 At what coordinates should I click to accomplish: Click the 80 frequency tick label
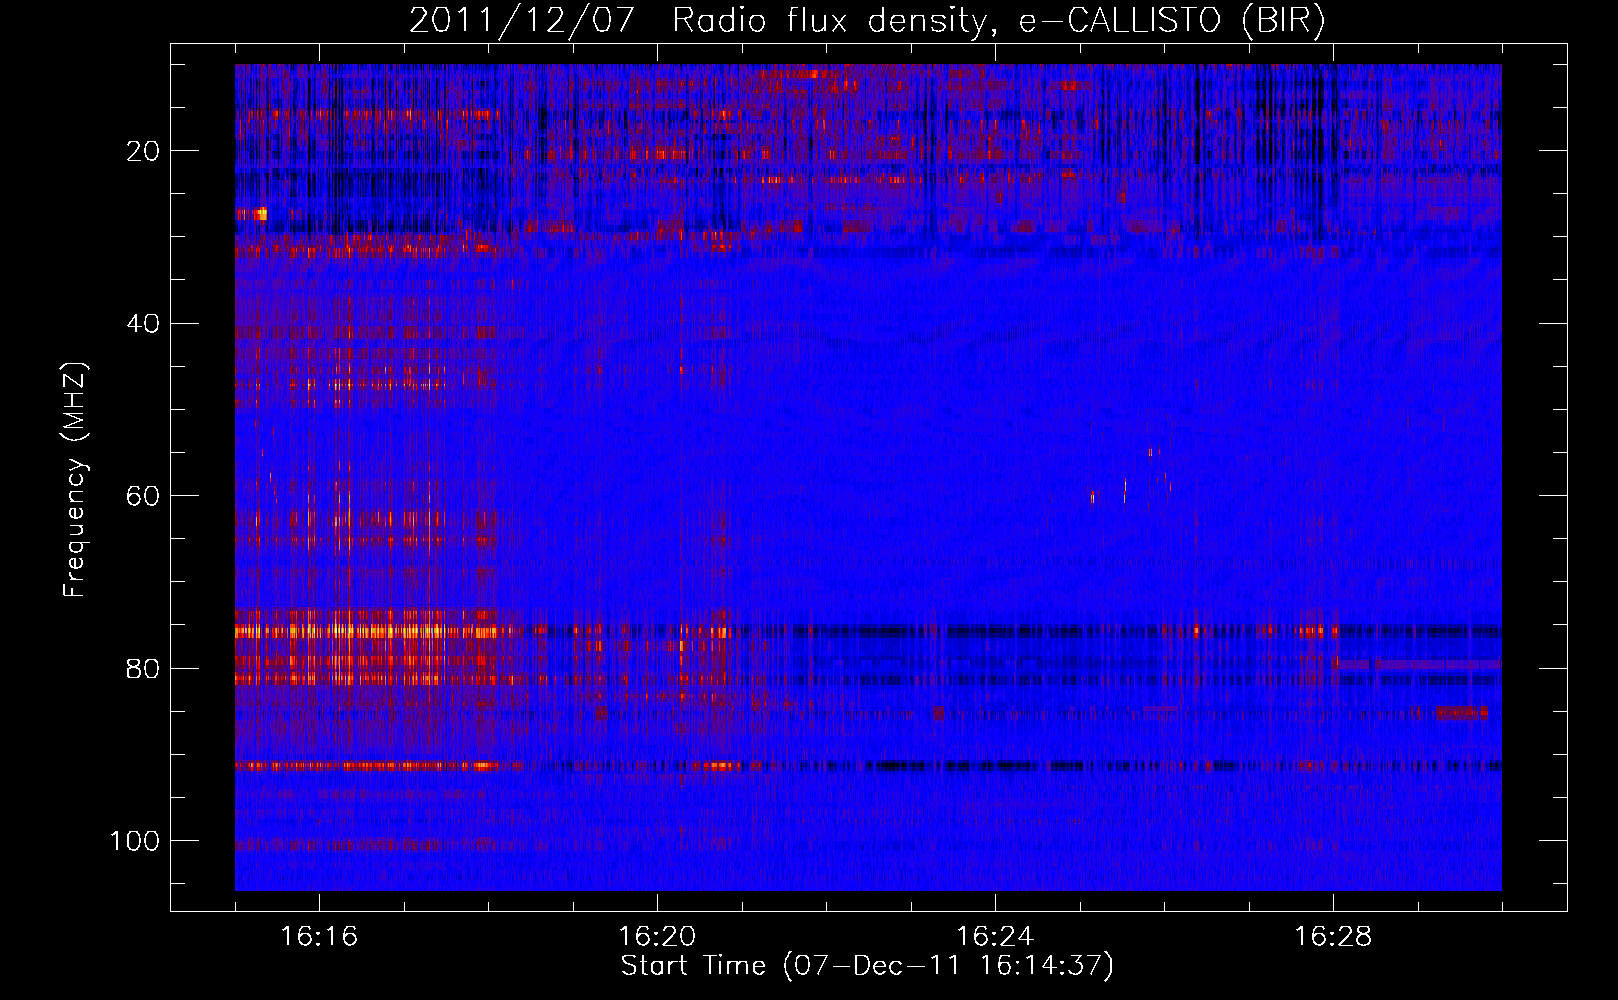[144, 668]
